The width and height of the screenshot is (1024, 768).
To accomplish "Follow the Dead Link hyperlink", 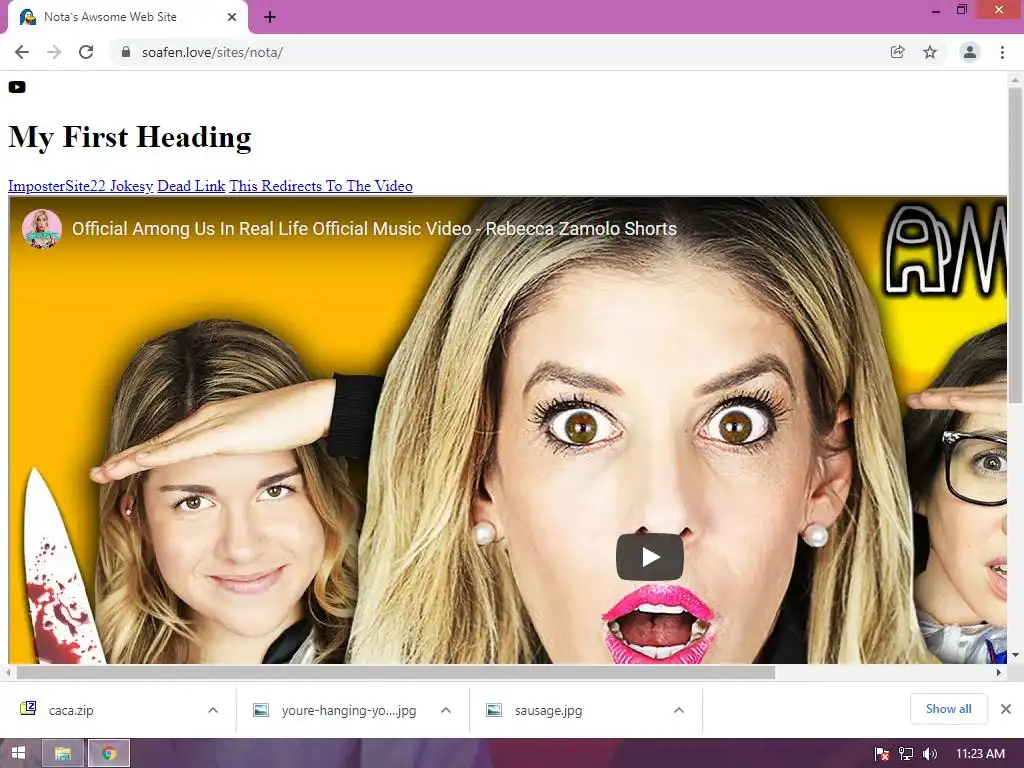I will pos(191,186).
